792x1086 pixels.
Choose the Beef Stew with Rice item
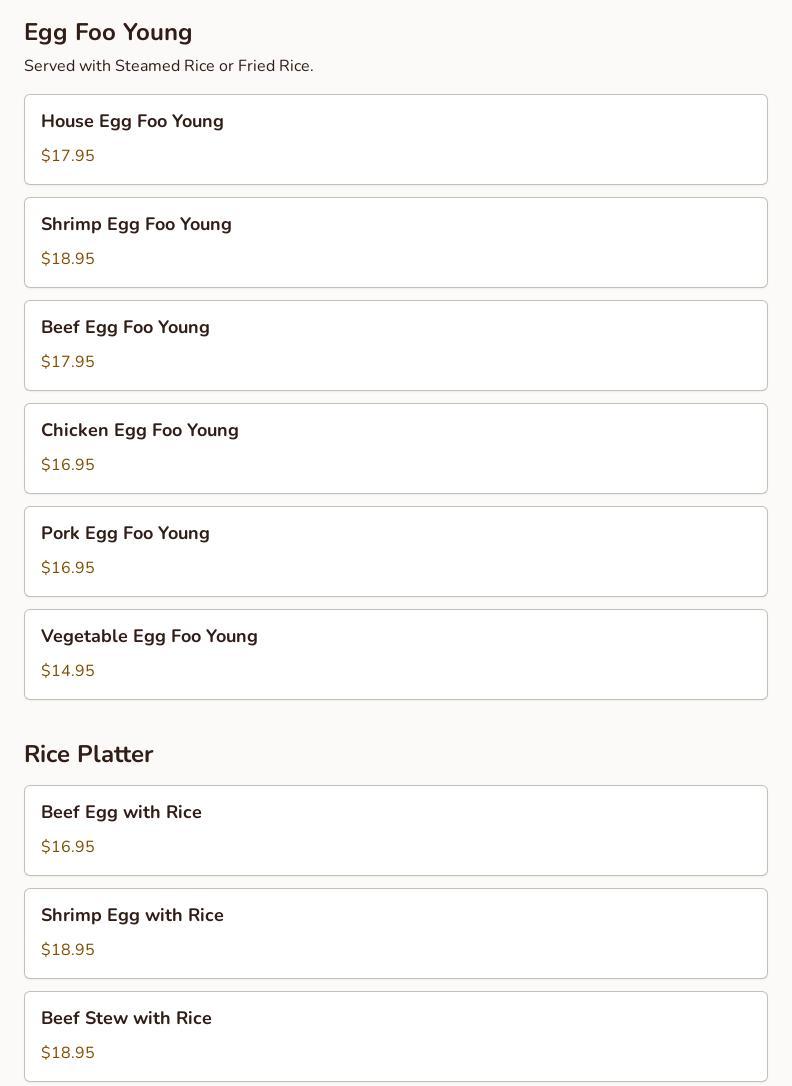coord(395,1036)
